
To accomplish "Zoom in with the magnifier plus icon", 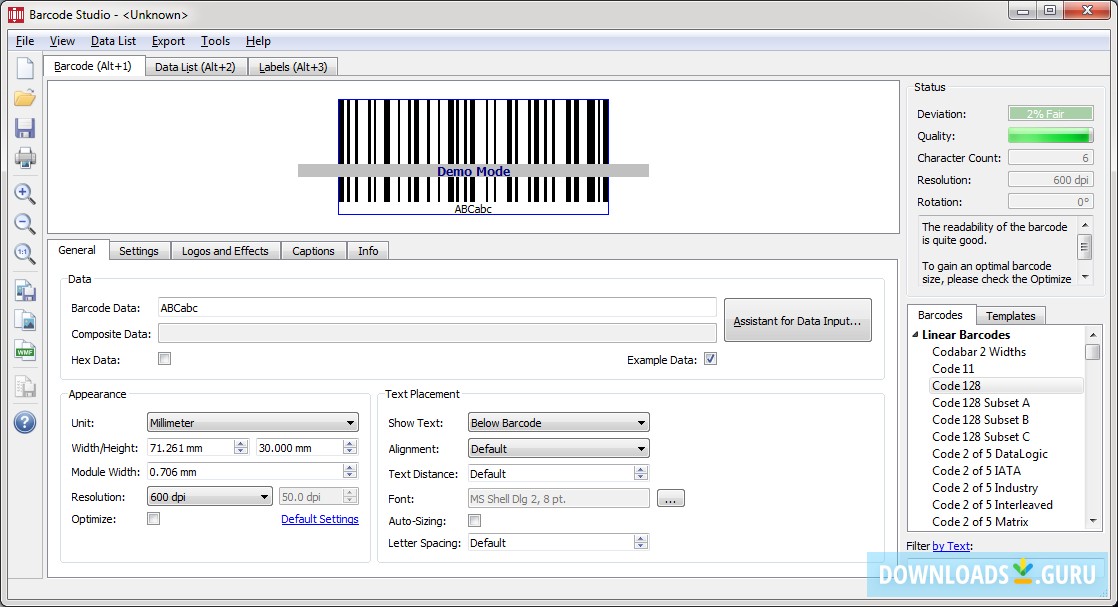I will 25,194.
